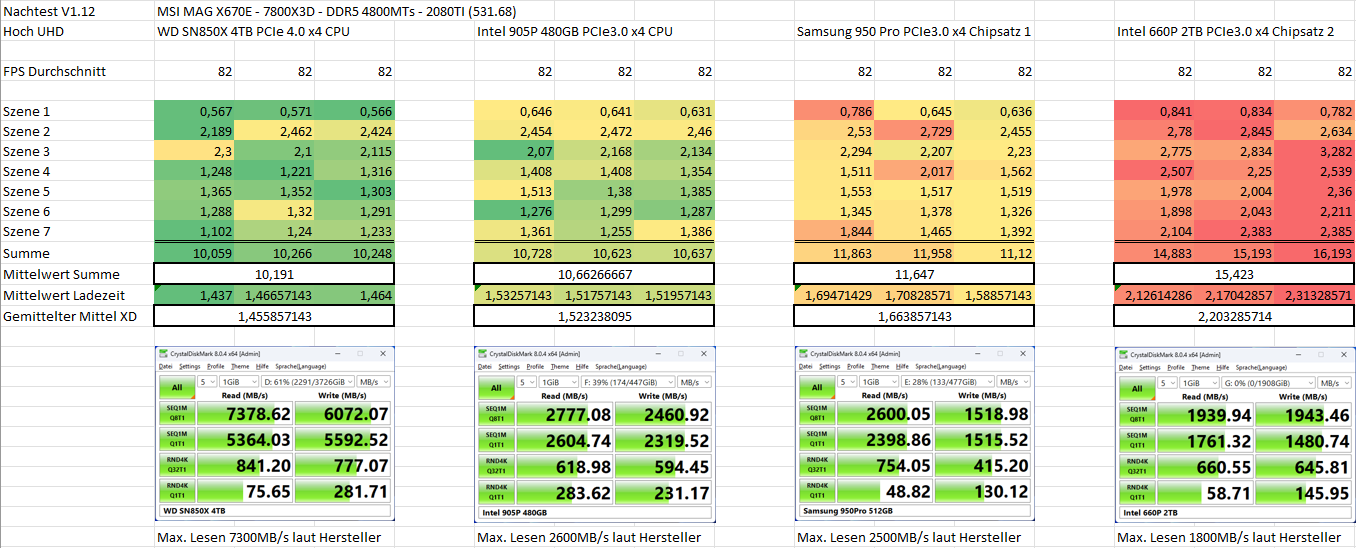Open Hilfe menu in the Samsung 950Pro window
Viewport: 1356px width, 548px height.
[x=902, y=367]
